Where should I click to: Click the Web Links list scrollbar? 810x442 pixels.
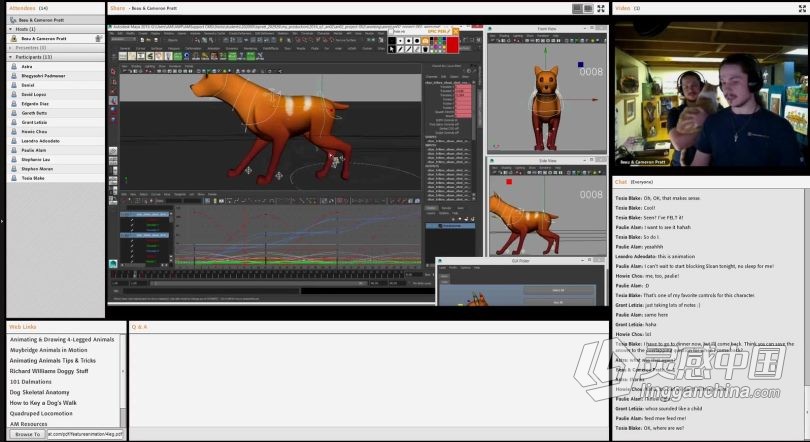[x=123, y=382]
